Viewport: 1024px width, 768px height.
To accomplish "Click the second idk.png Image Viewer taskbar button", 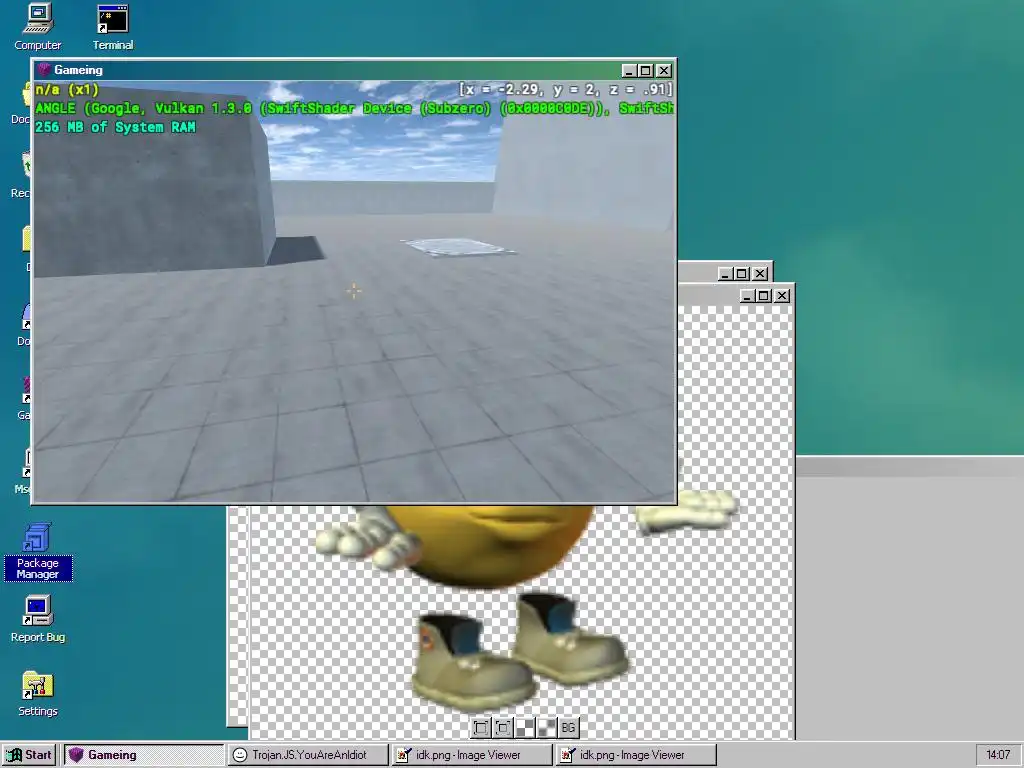I will (636, 755).
